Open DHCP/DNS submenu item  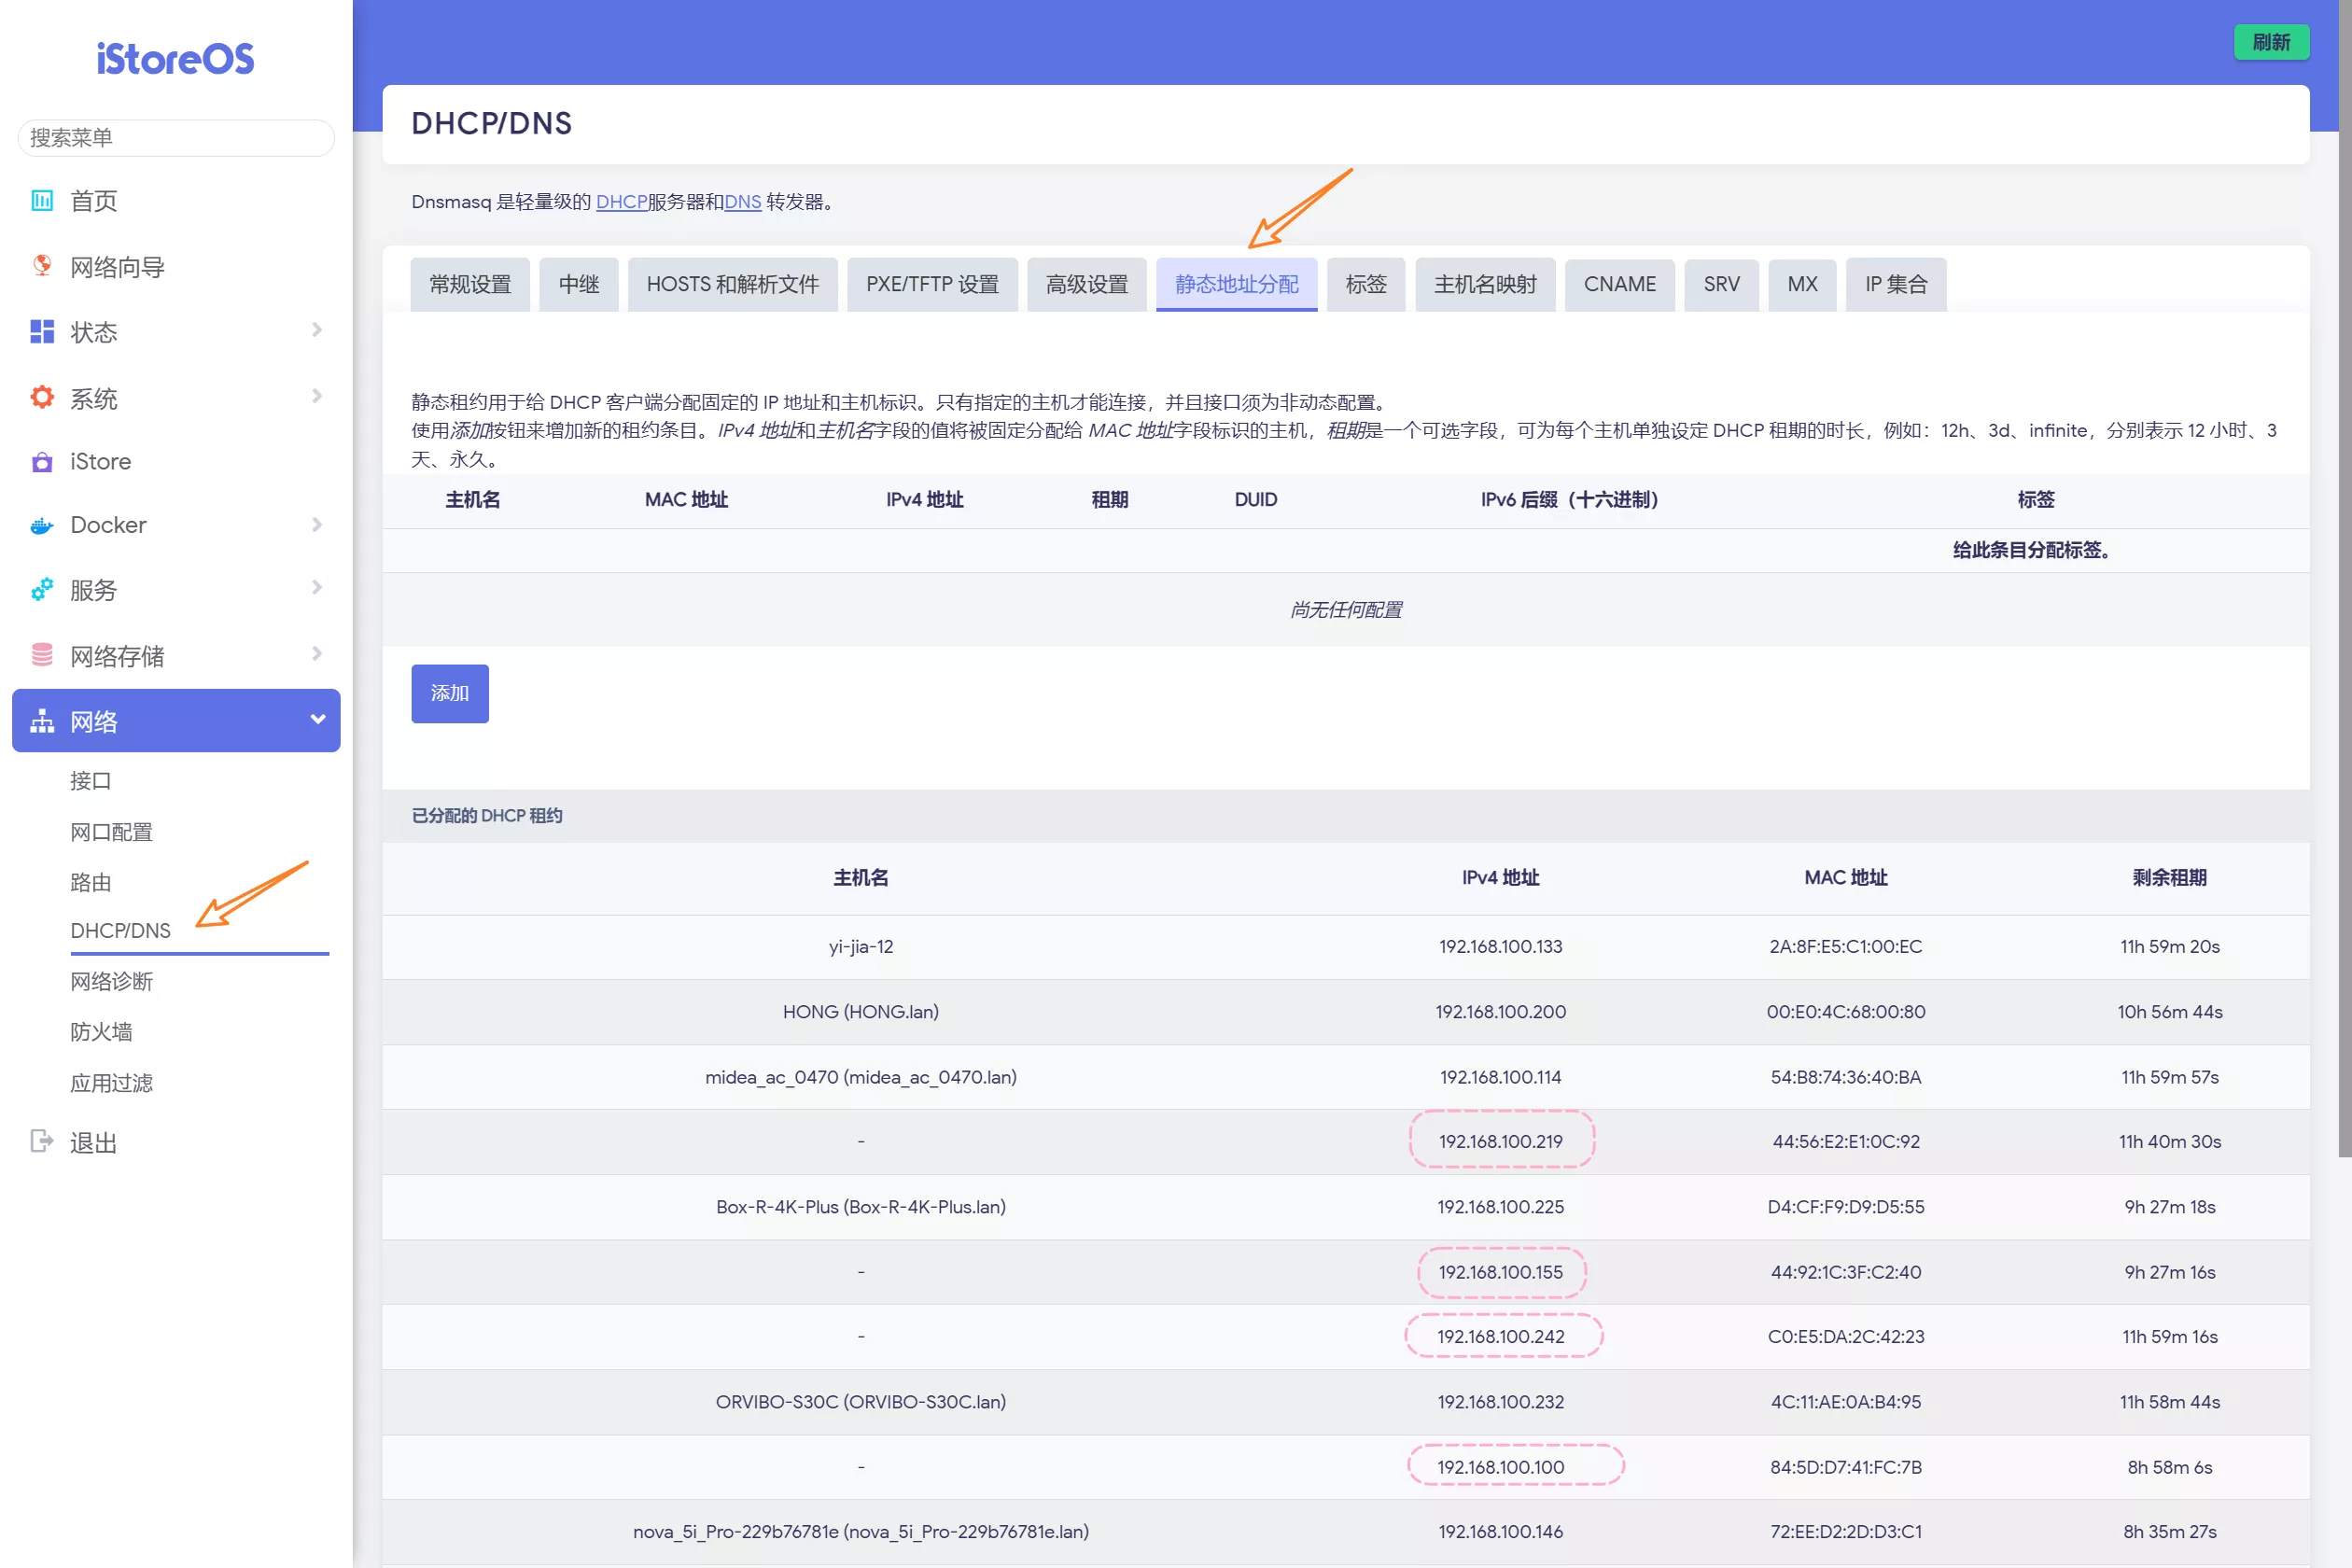click(x=121, y=931)
